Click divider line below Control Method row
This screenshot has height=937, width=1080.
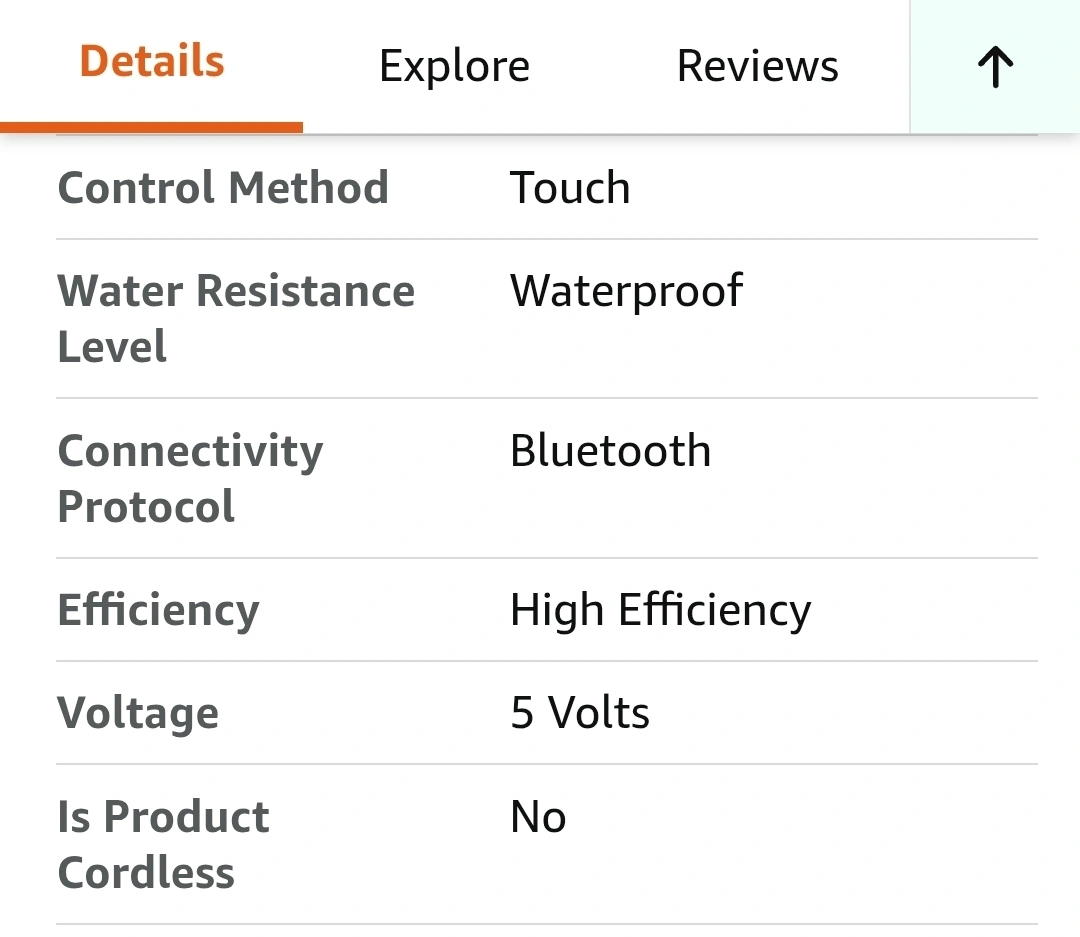point(546,239)
